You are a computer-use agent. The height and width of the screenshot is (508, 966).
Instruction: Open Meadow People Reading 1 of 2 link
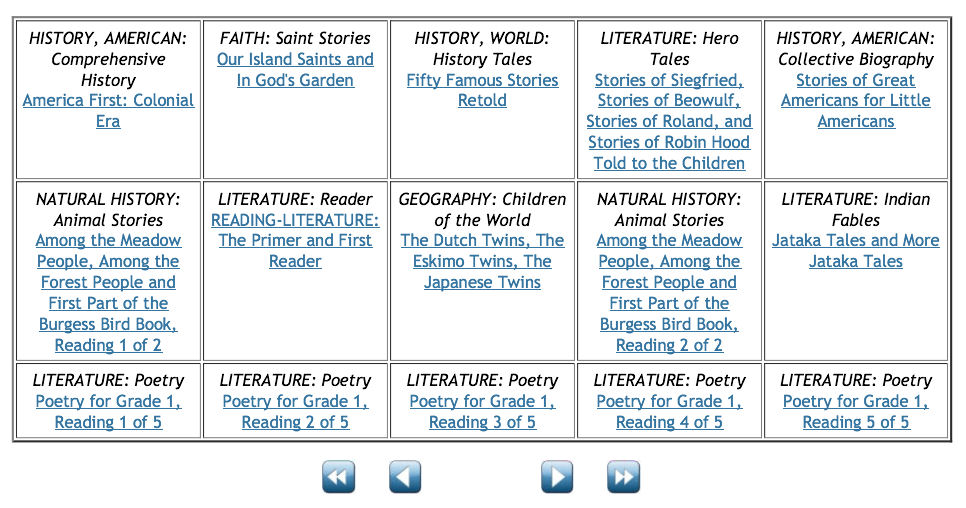tap(108, 292)
